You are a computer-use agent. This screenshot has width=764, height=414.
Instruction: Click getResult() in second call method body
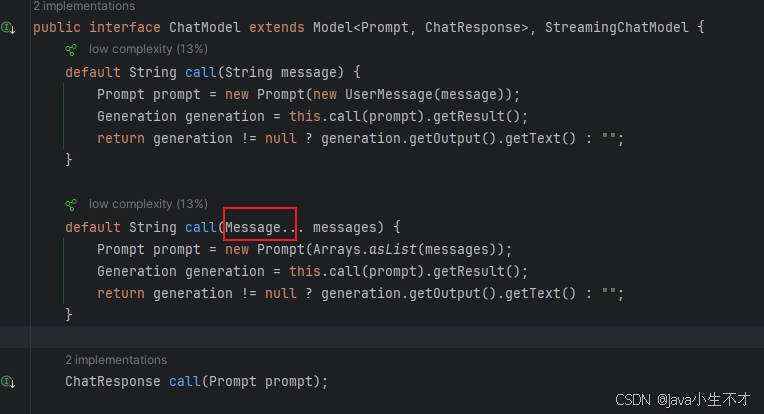pos(476,271)
